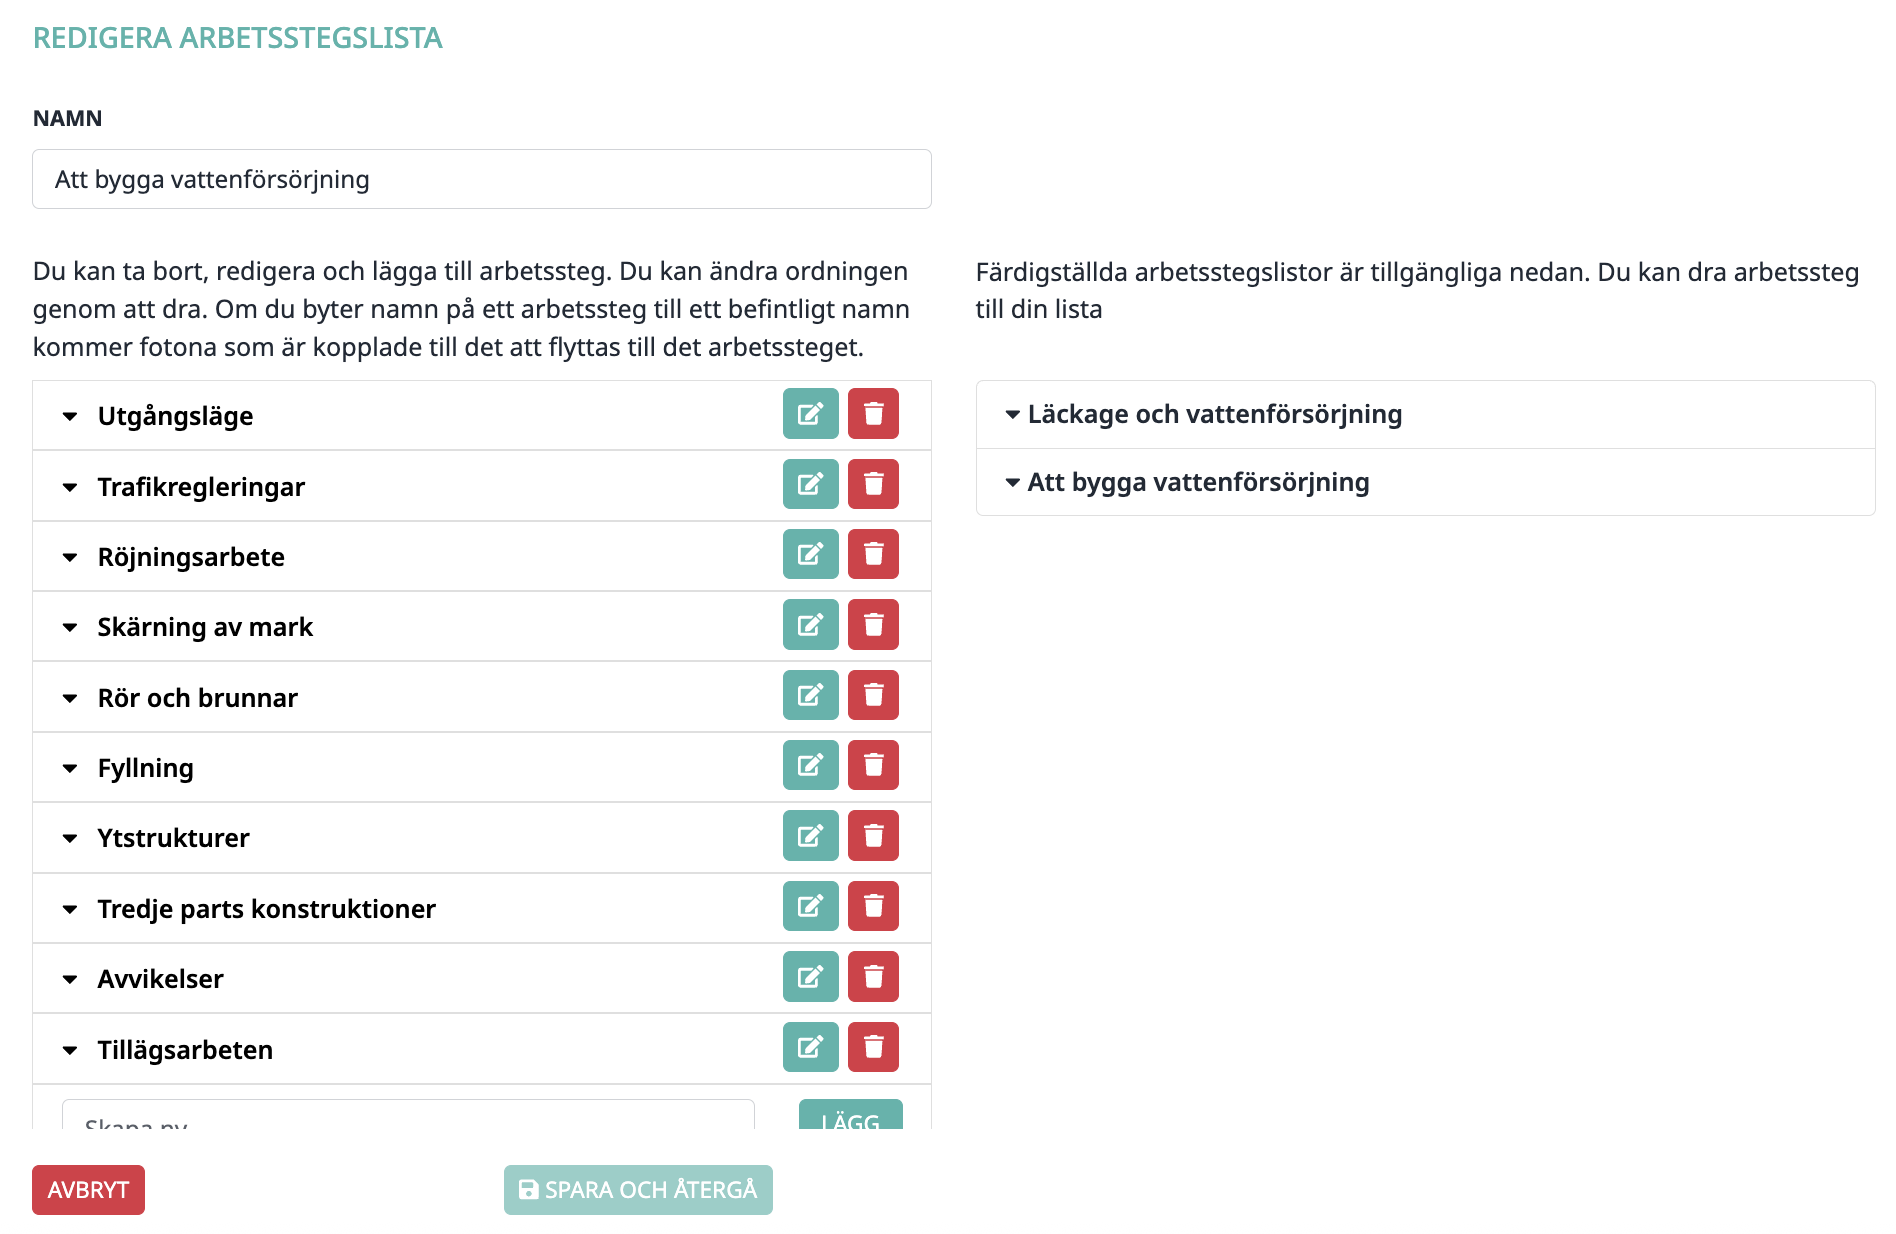Click the edit icon for Rör och brunnar
Viewport: 1896px width, 1234px height.
[x=810, y=695]
